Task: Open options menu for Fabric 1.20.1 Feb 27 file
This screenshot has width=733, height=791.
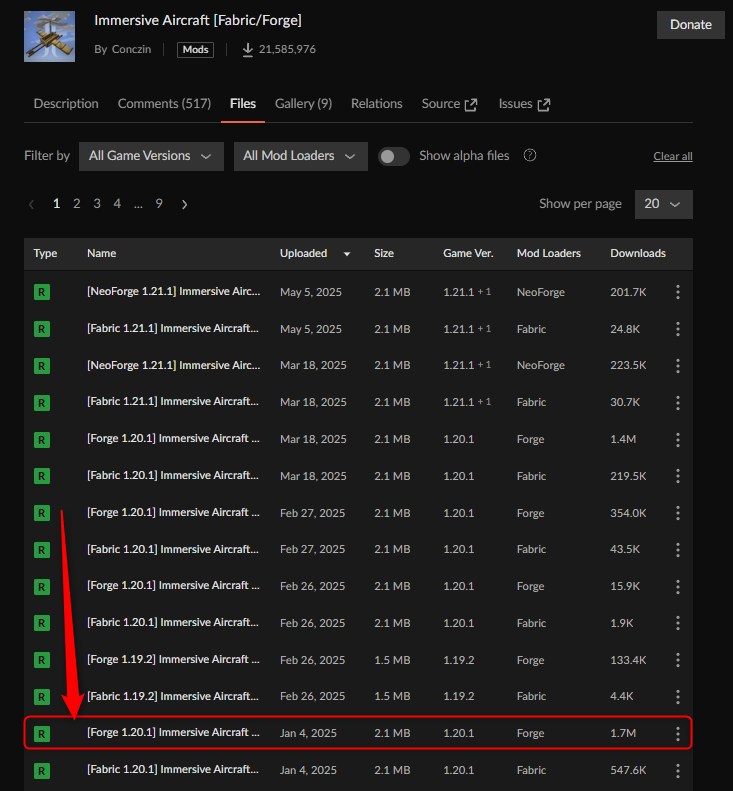Action: (x=678, y=549)
